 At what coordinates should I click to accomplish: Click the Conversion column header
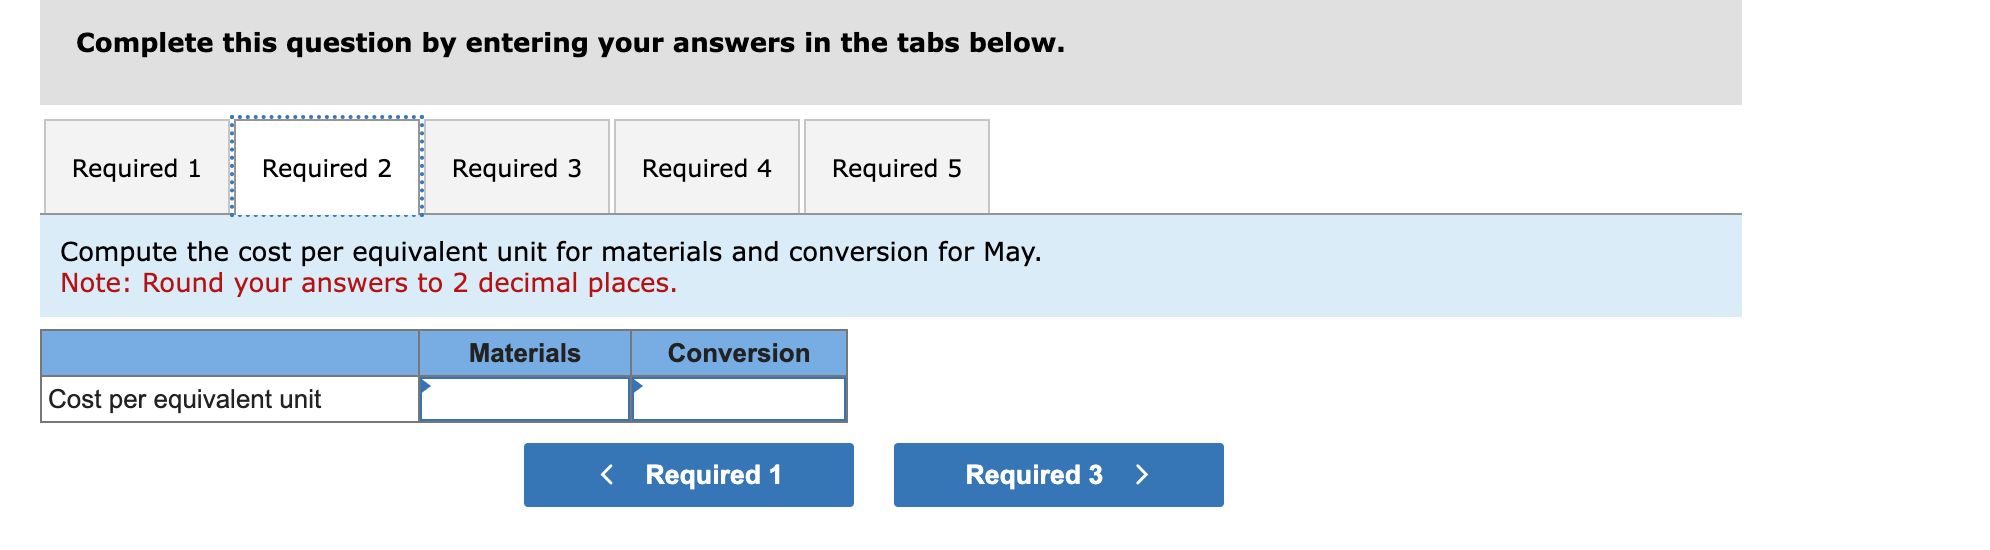pos(738,353)
